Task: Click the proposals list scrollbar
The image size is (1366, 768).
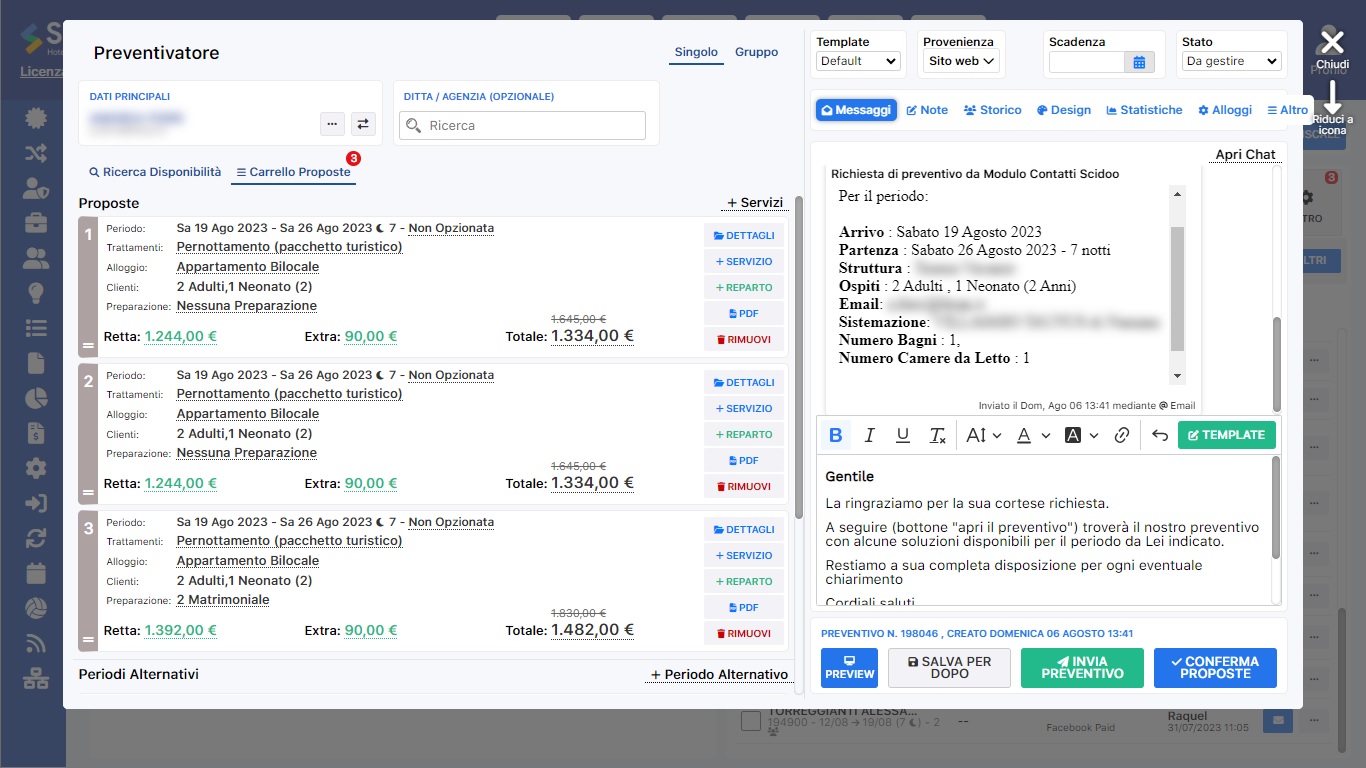Action: pos(799,357)
